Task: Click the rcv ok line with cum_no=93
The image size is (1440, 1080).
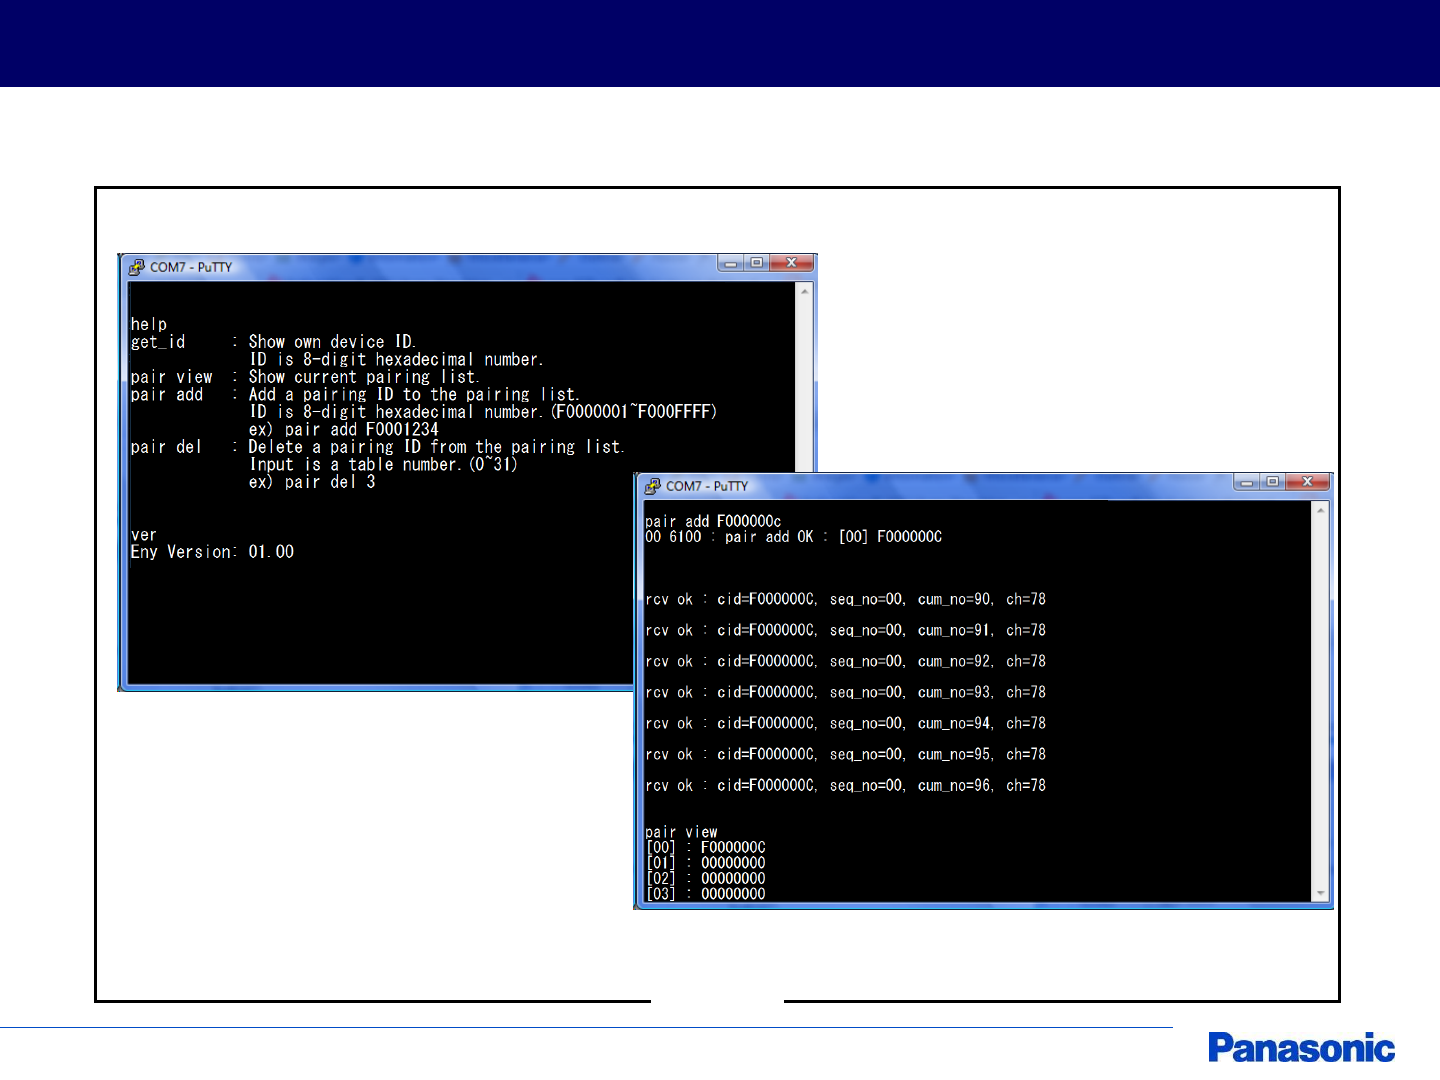Action: 845,692
